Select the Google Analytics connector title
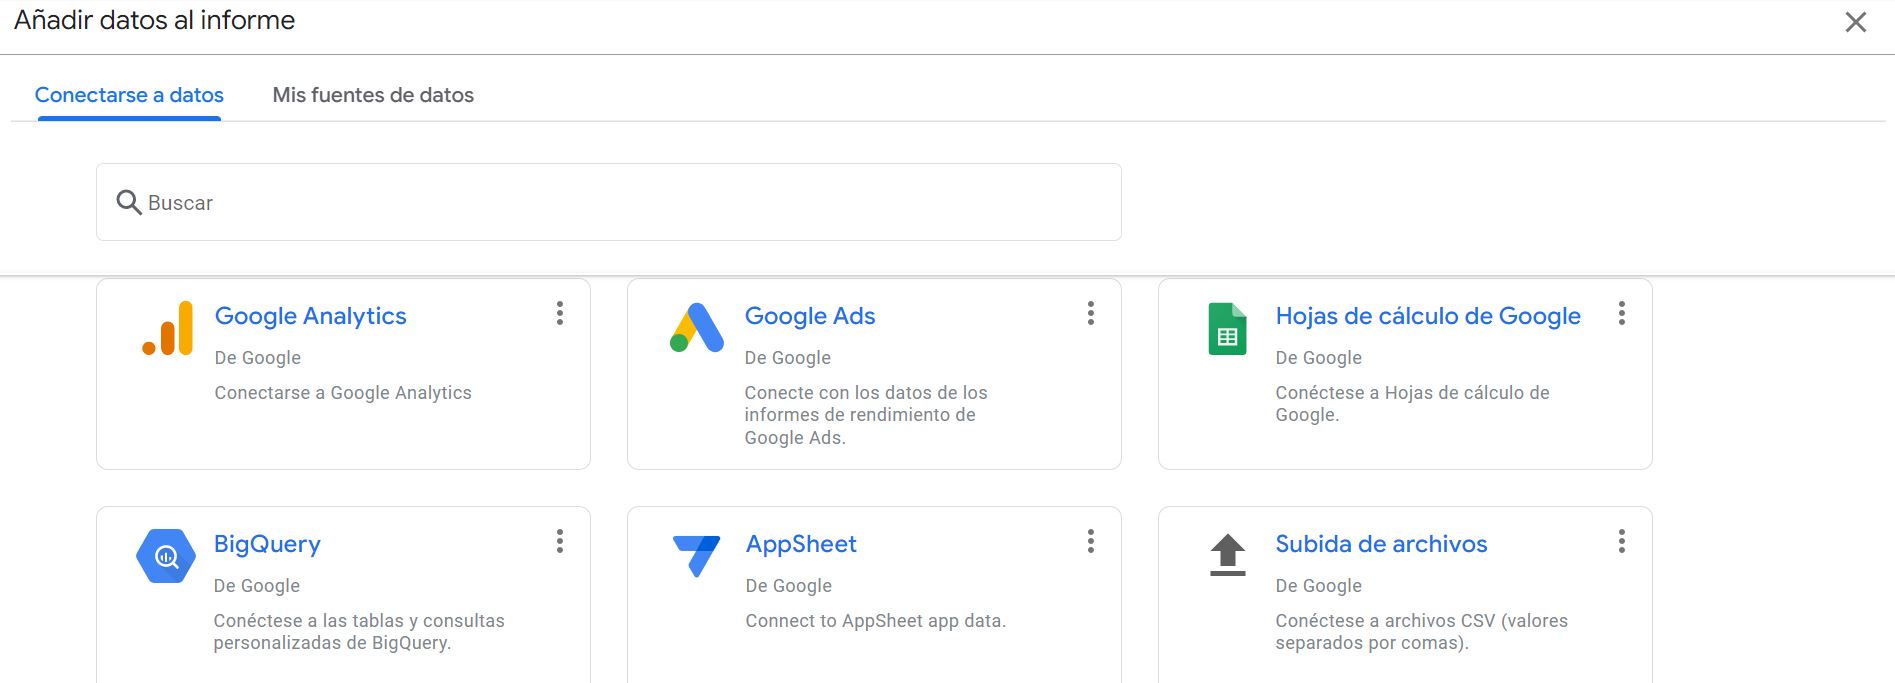 310,316
